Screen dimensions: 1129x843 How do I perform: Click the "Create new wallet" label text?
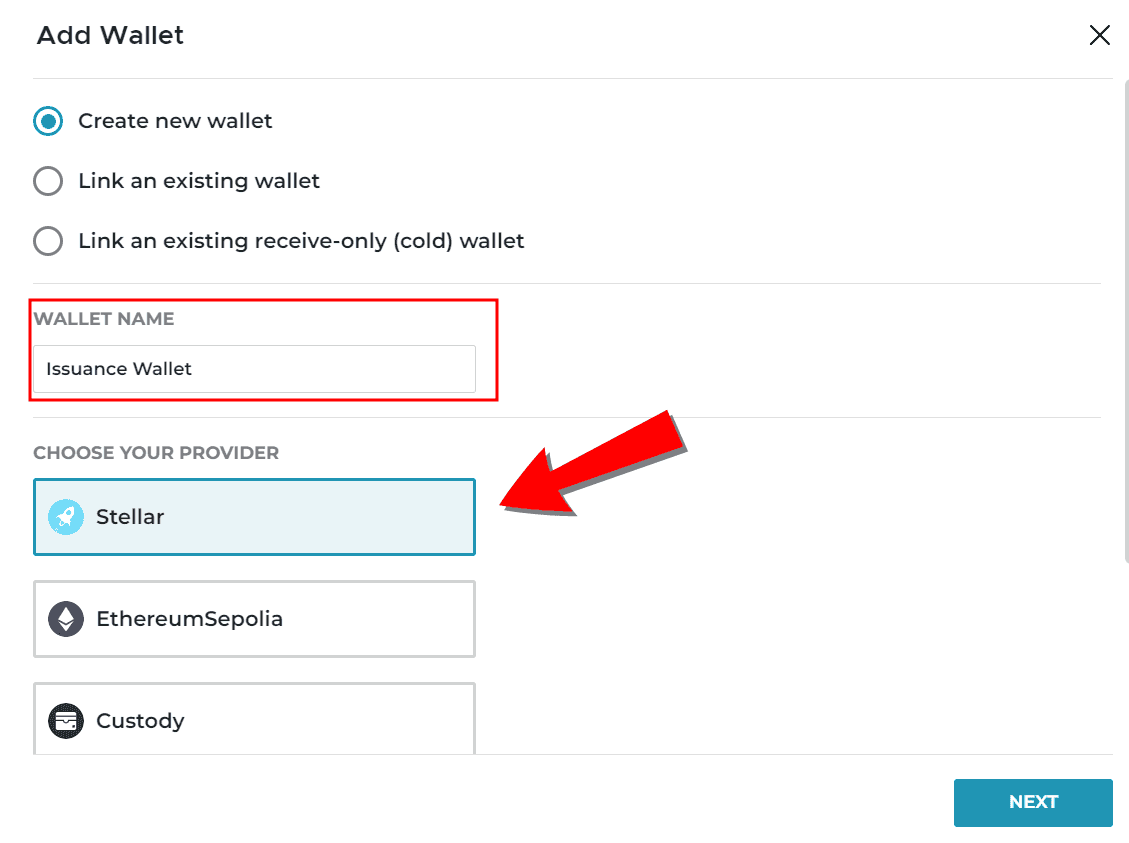pyautogui.click(x=175, y=121)
